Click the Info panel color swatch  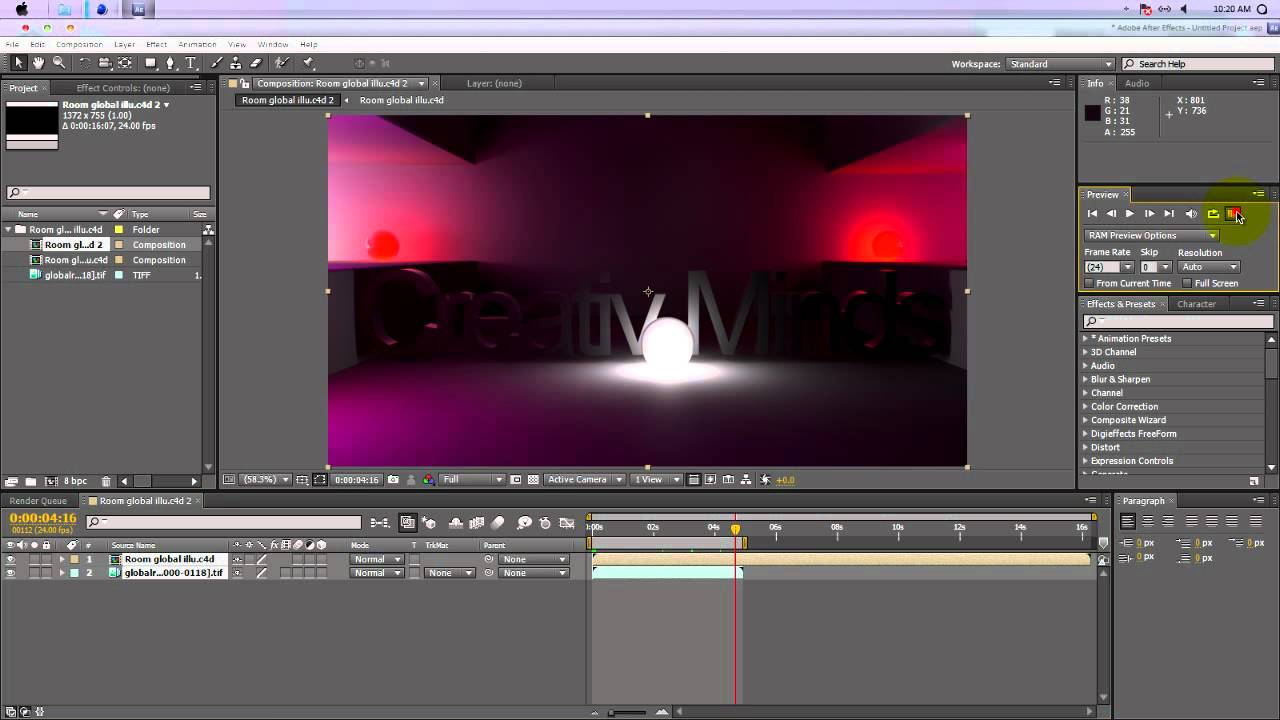[x=1093, y=113]
